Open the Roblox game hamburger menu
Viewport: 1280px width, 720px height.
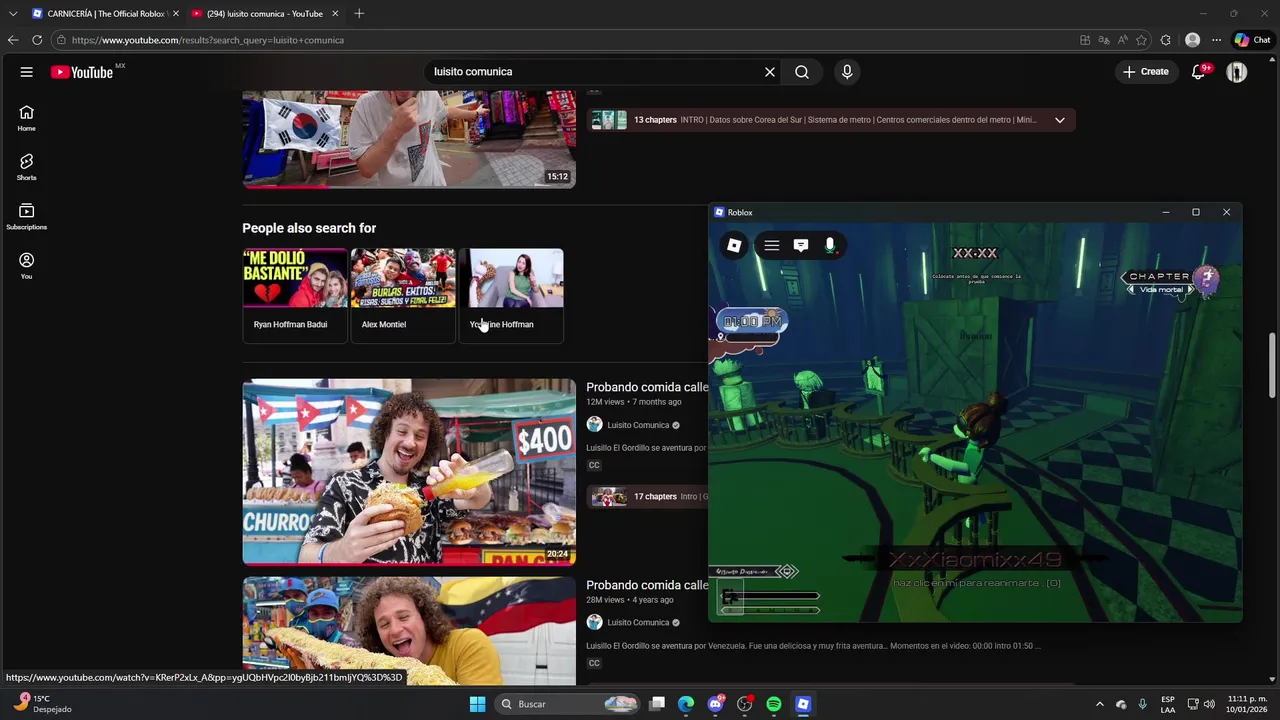tap(772, 245)
